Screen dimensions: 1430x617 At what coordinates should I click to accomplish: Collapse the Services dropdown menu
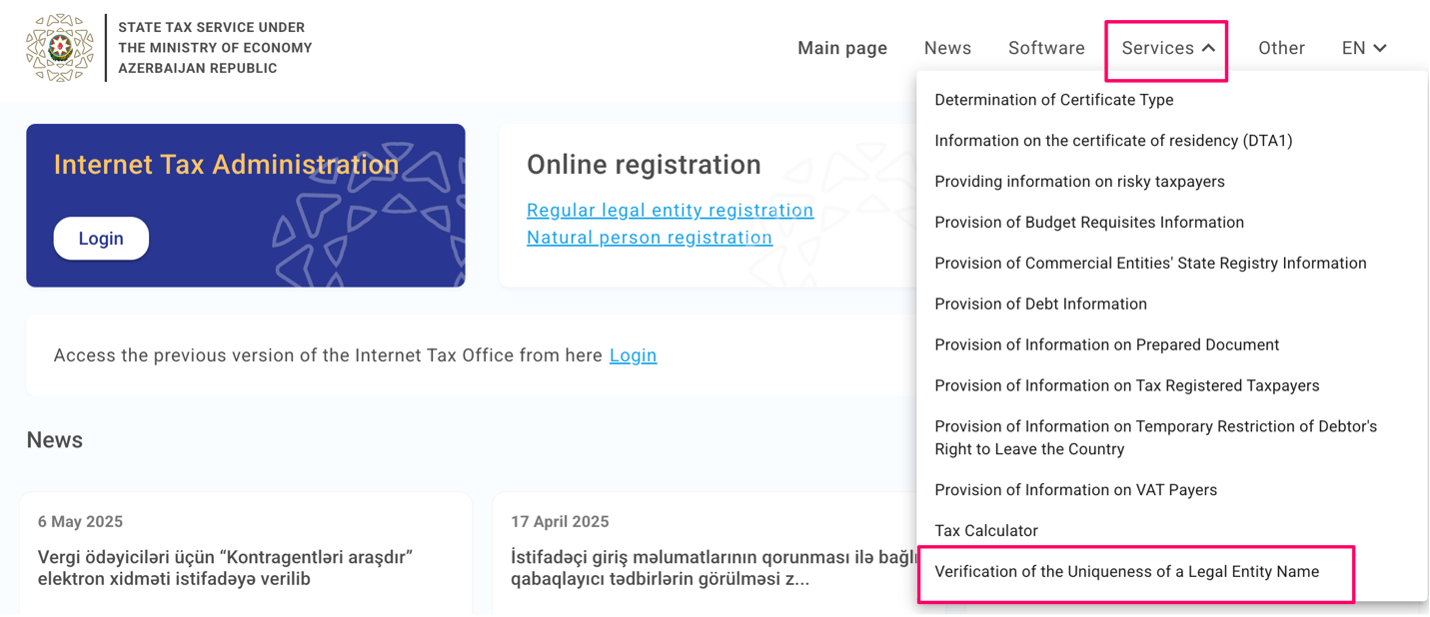click(1167, 48)
